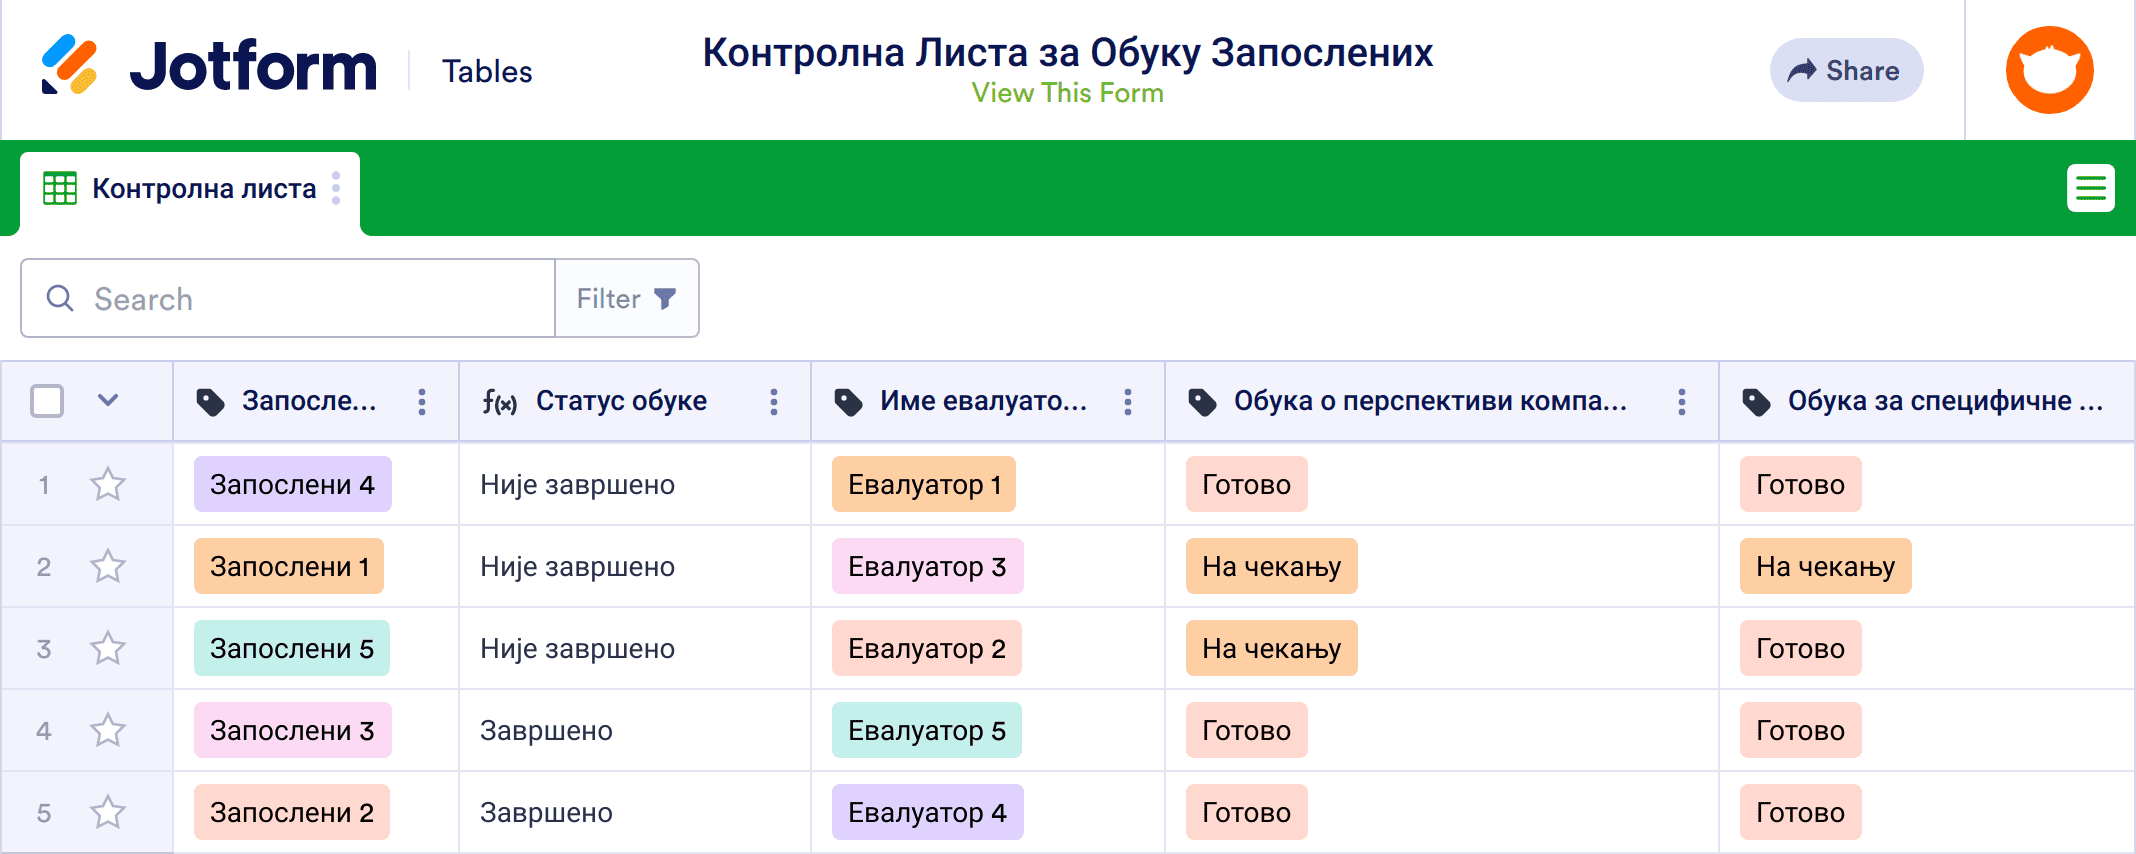The width and height of the screenshot is (2136, 854).
Task: Open column menu for Запосле... column
Action: (x=422, y=402)
